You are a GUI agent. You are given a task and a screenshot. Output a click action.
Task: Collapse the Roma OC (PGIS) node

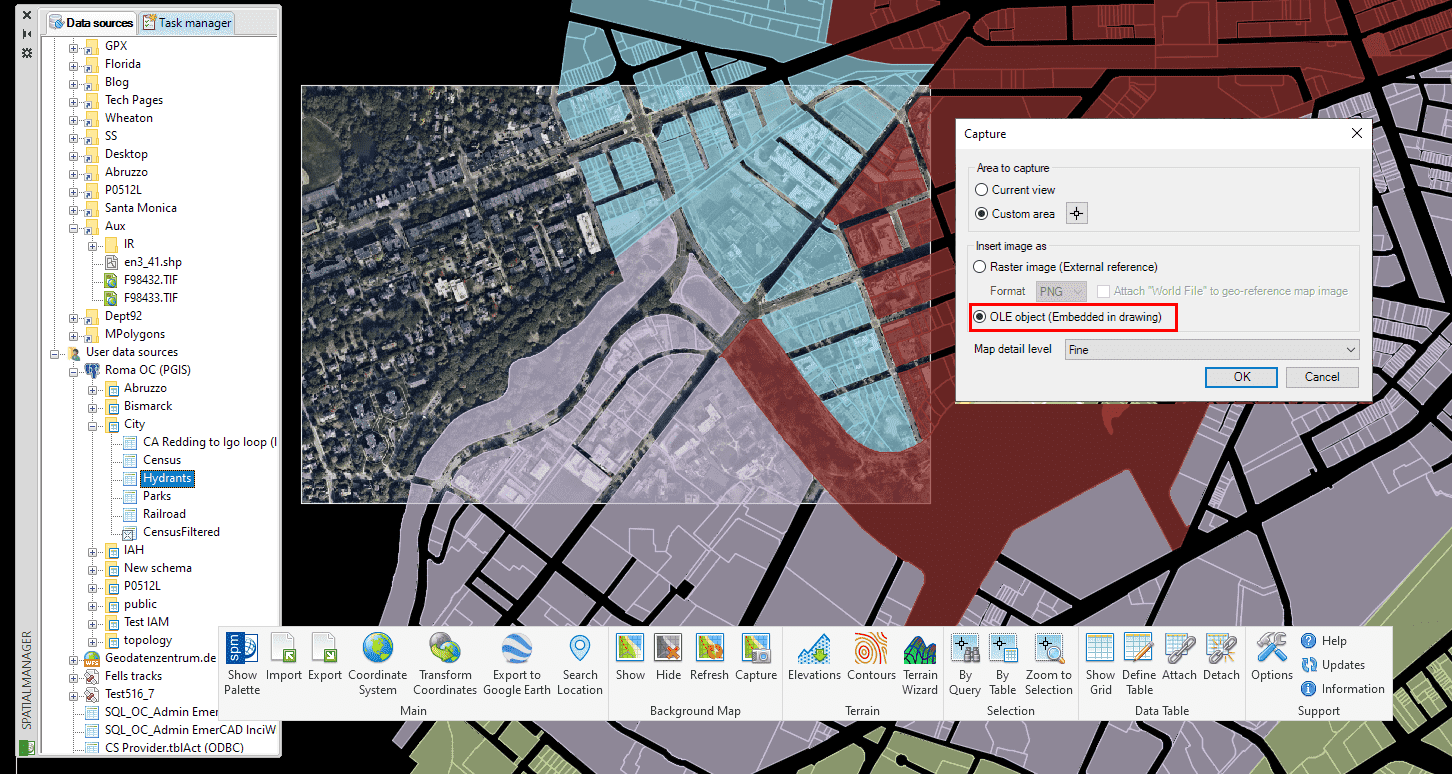[x=74, y=370]
